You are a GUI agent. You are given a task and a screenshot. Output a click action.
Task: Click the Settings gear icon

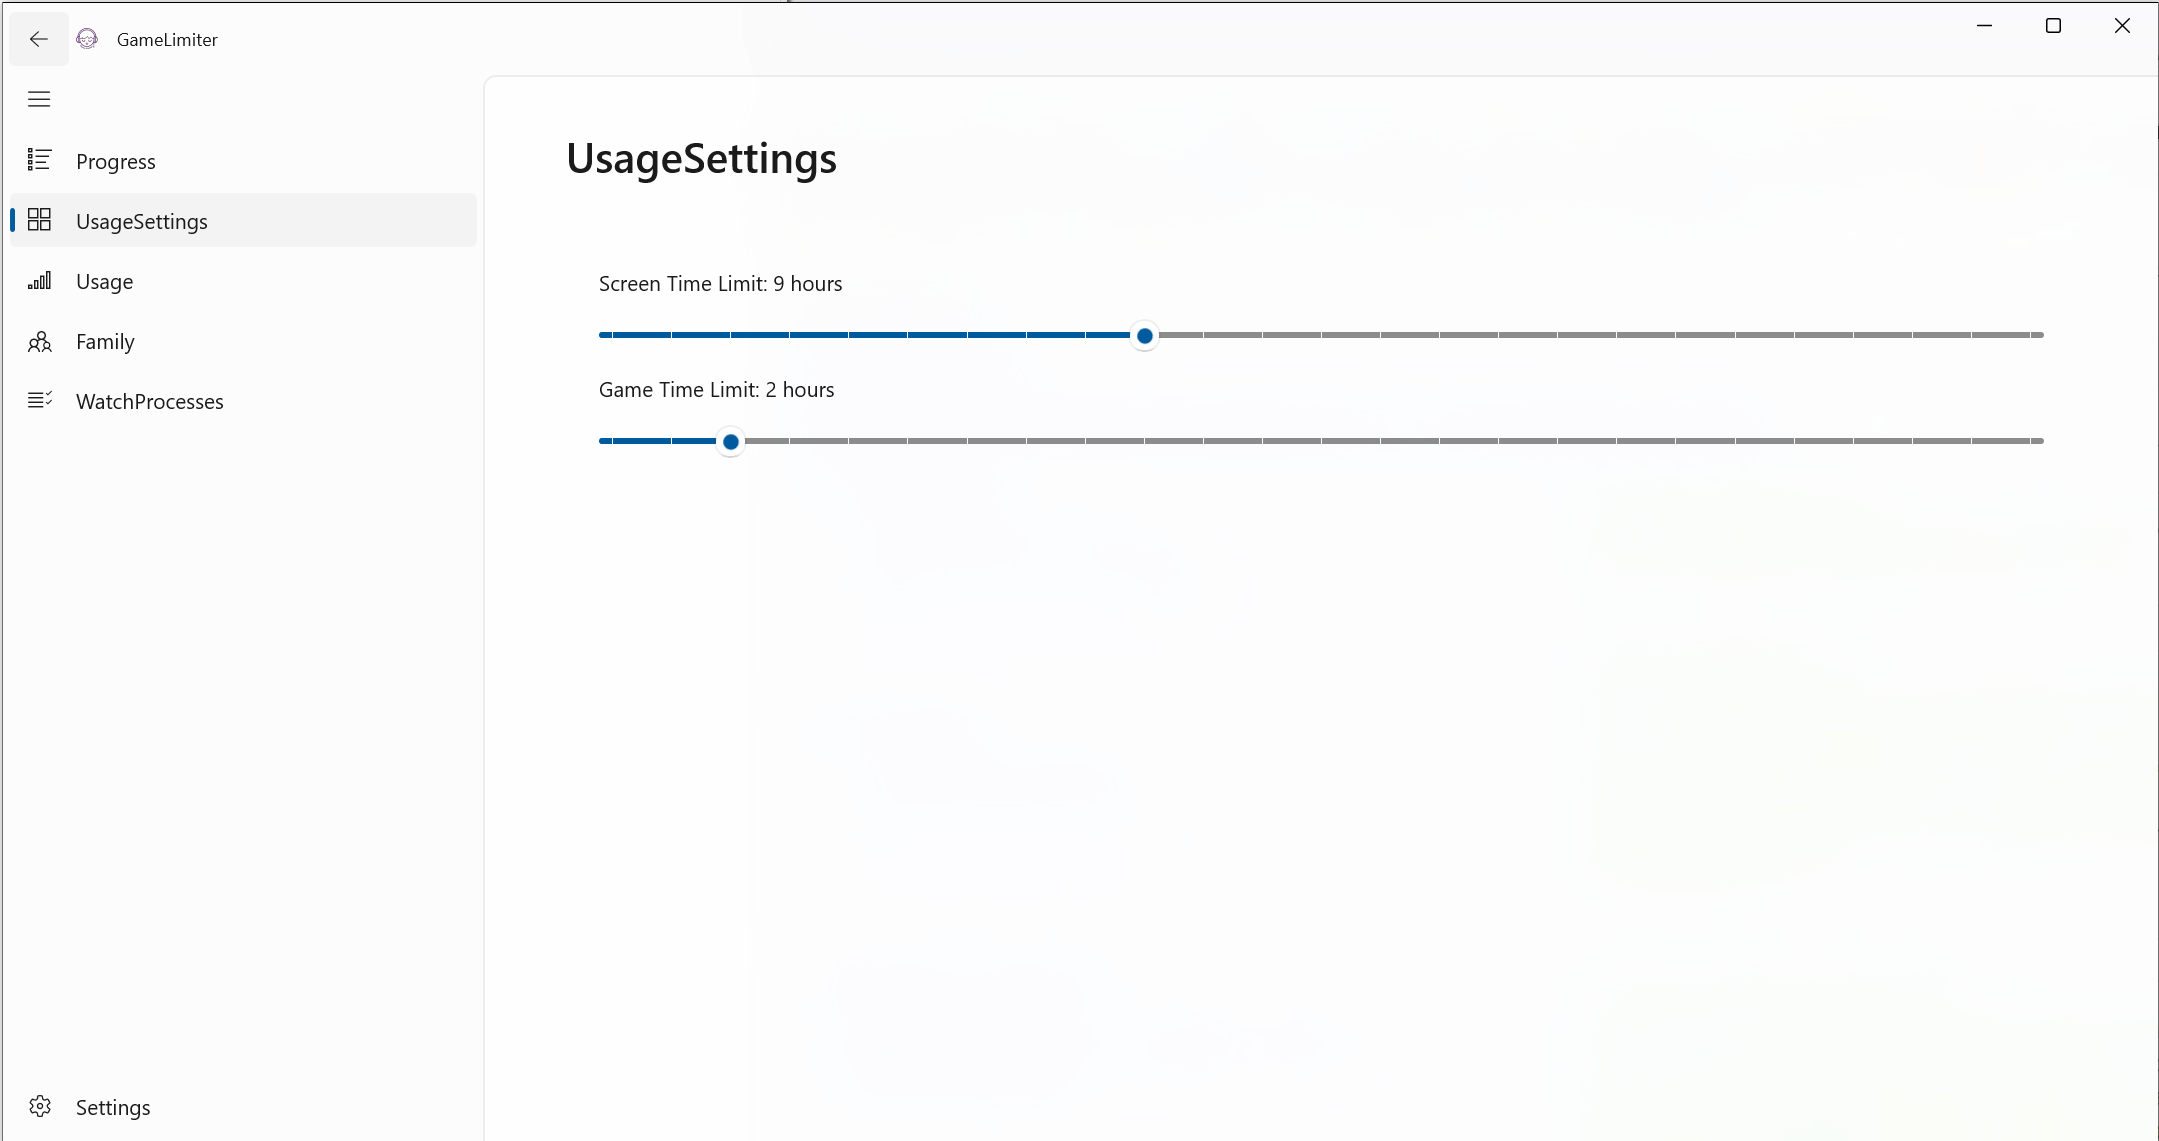pyautogui.click(x=39, y=1106)
